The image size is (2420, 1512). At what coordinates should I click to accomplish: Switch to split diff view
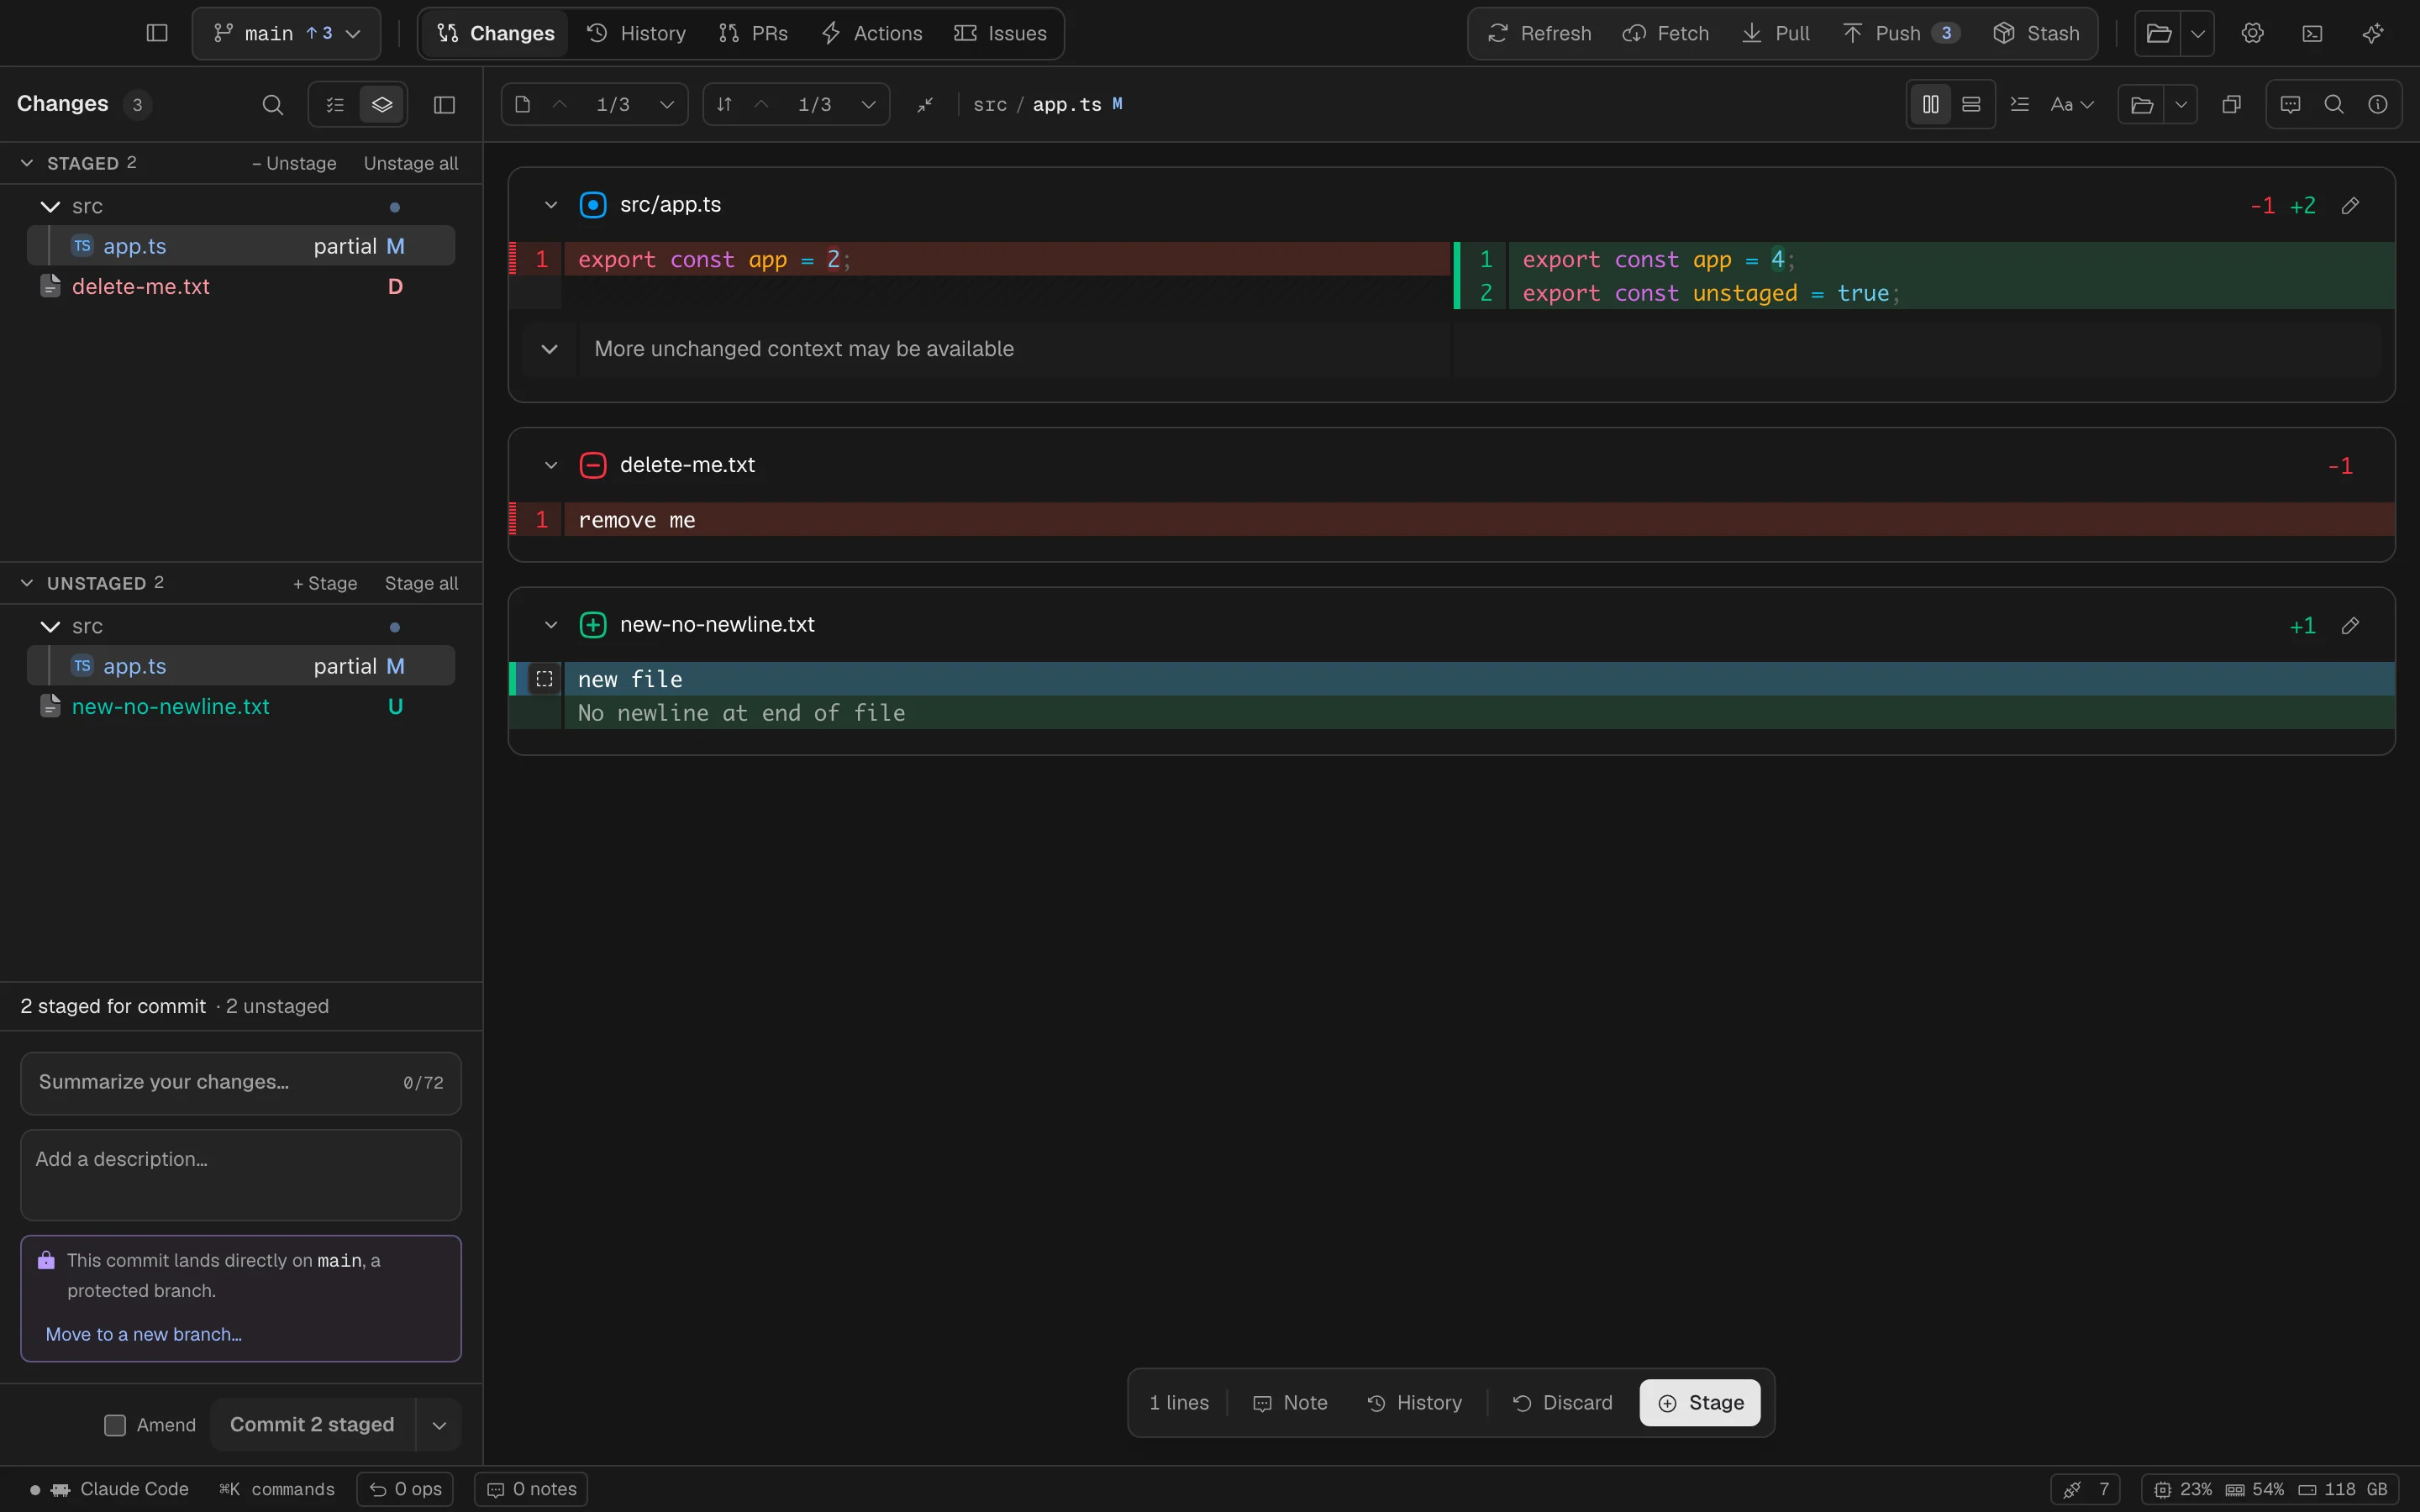coord(1930,104)
